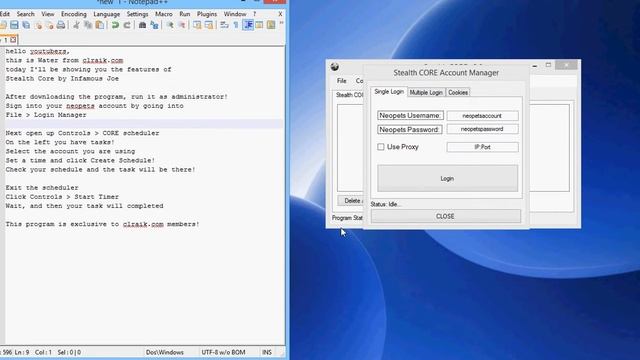This screenshot has width=640, height=360.
Task: Click the INS indicator in status bar
Action: [x=267, y=352]
